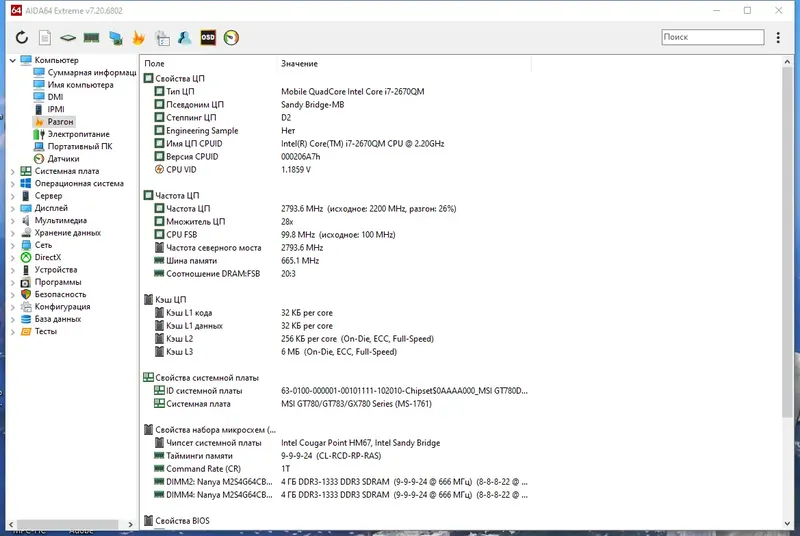The height and width of the screenshot is (536, 800).
Task: Open the Report page icon in toolbar
Action: [45, 37]
